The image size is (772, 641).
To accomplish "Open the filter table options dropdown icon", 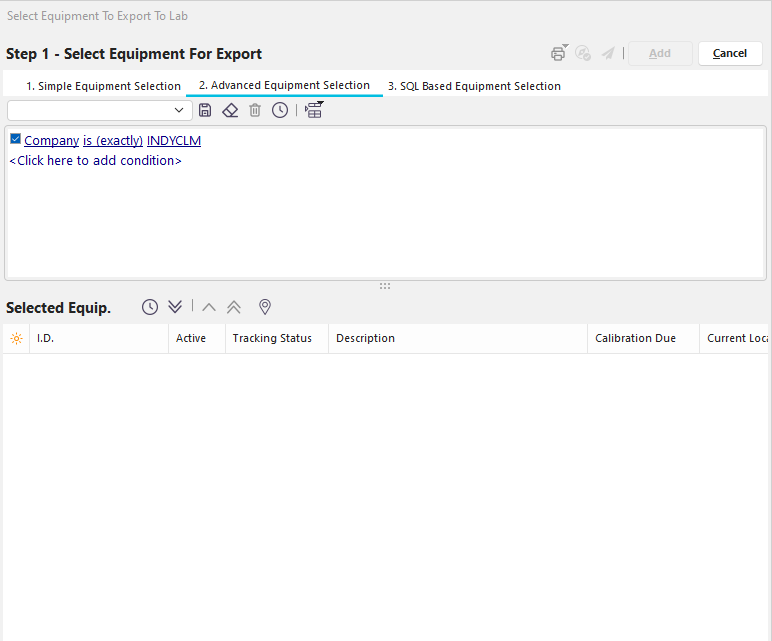I will coord(314,110).
